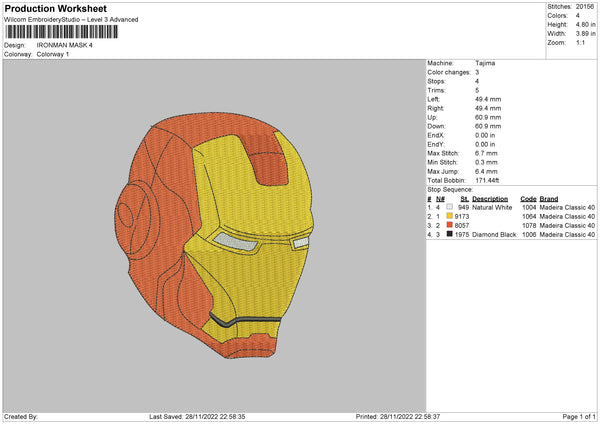600x424 pixels.
Task: Click thread code '1078'
Action: point(529,225)
